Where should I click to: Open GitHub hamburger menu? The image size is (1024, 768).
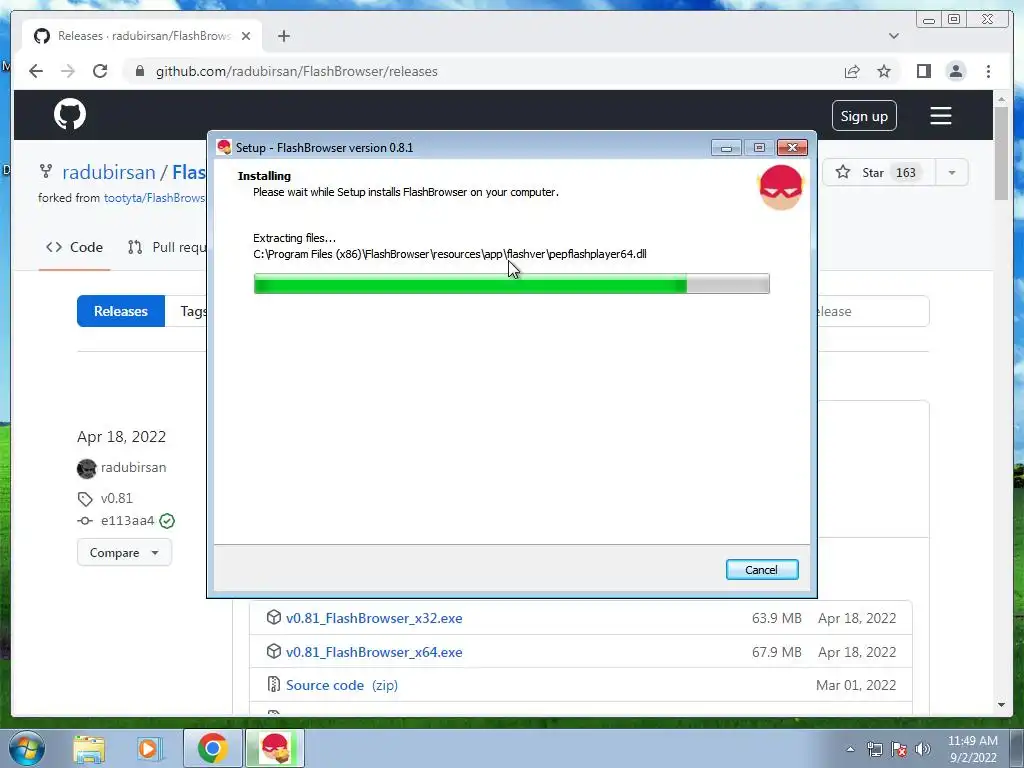coord(940,116)
